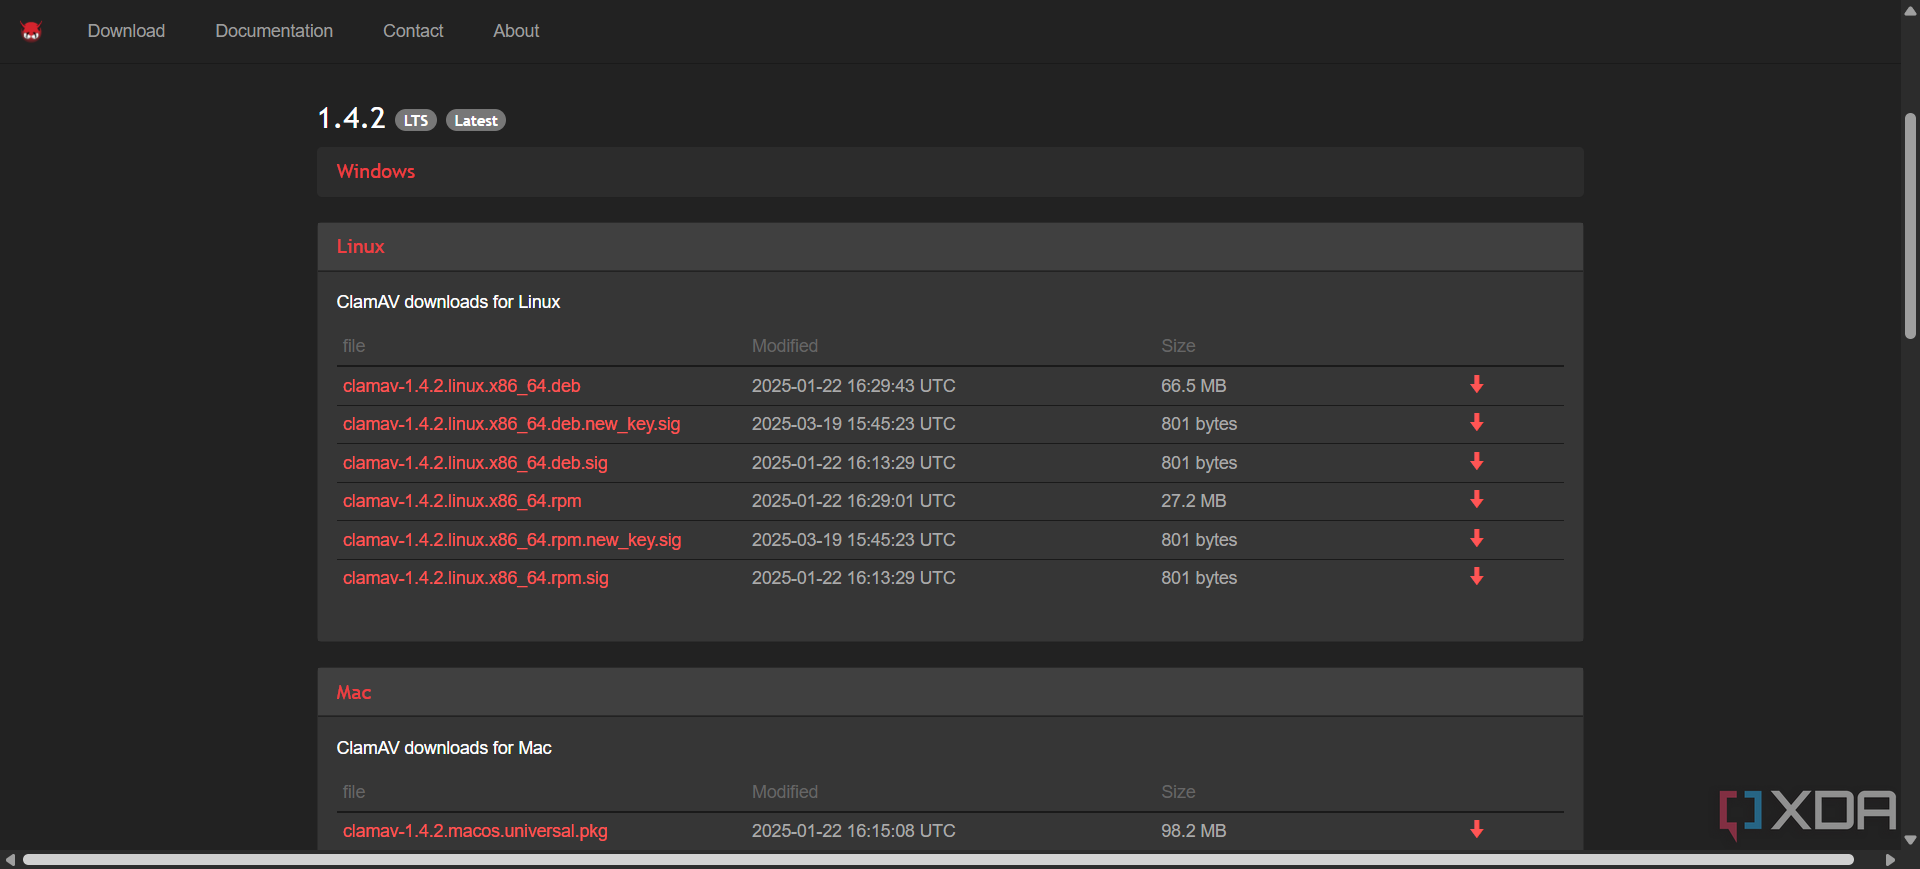1920x869 pixels.
Task: Select the 98.2 MB size cell
Action: coord(1193,831)
